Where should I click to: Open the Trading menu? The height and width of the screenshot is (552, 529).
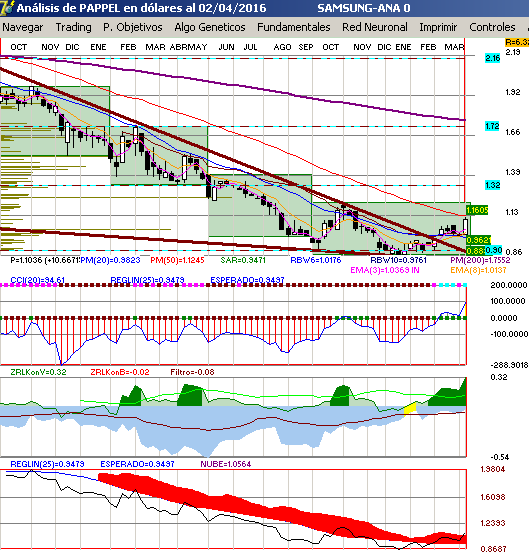coord(74,27)
